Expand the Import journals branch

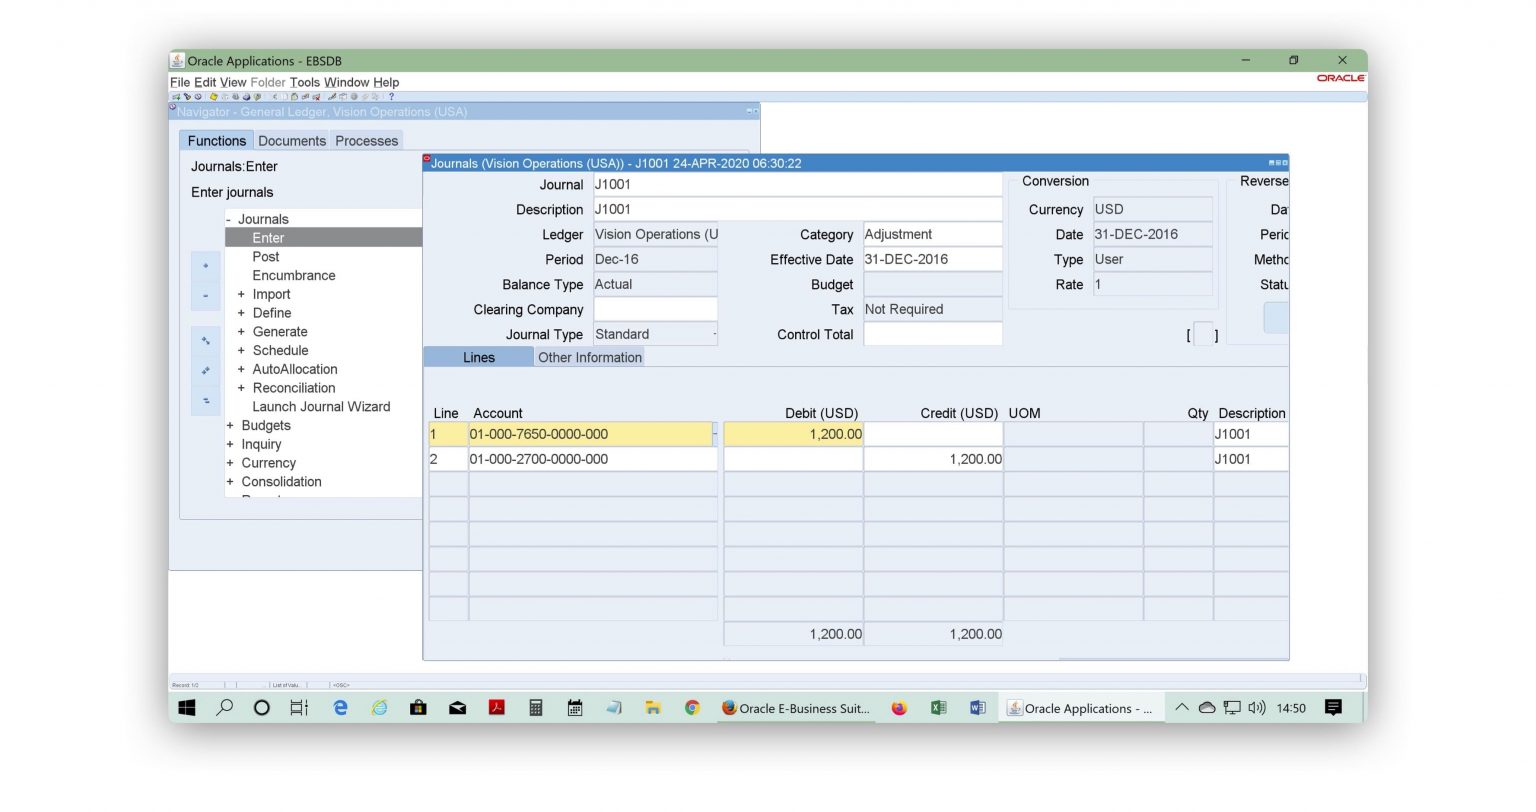click(x=240, y=294)
